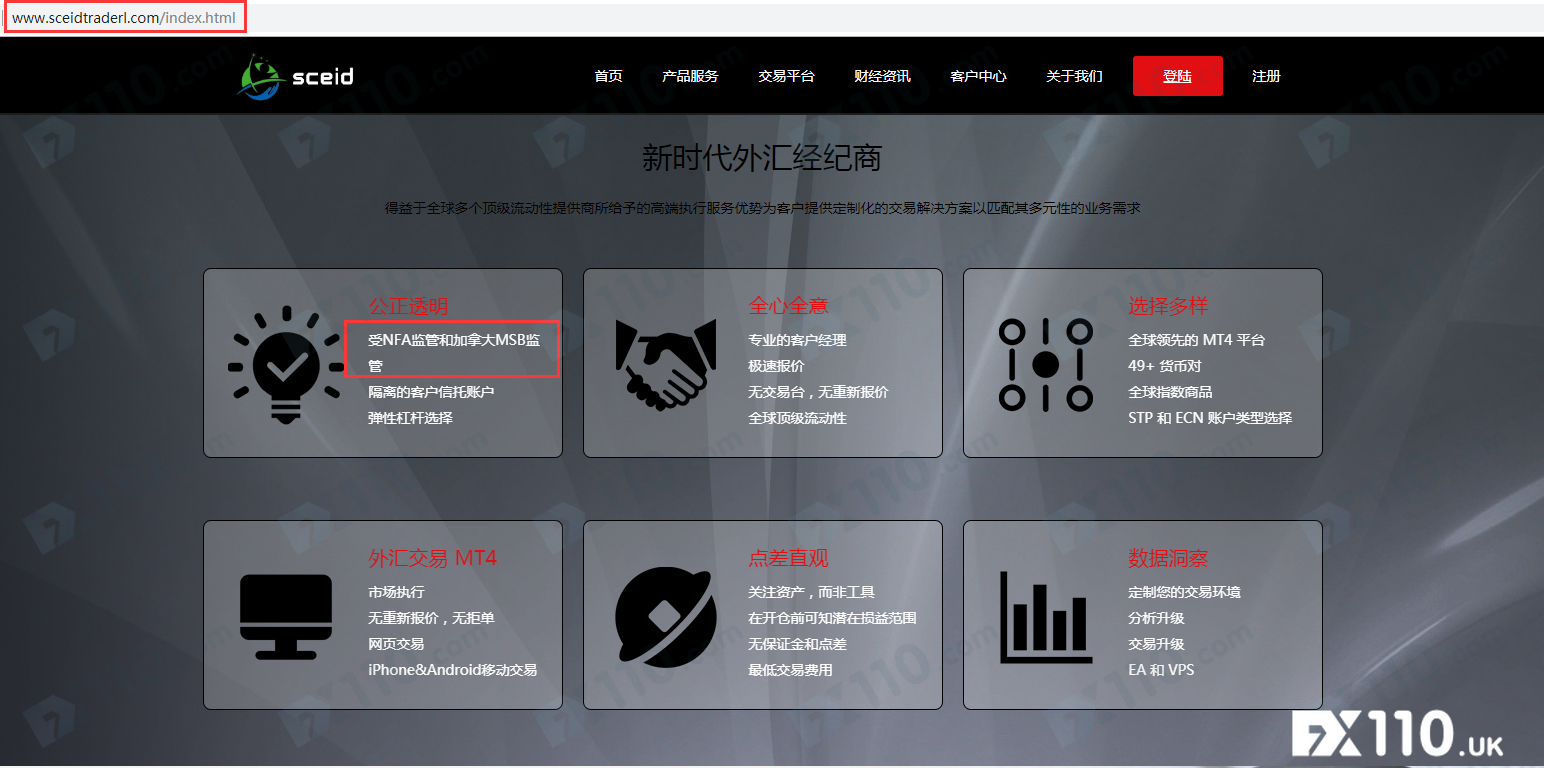Open the 产品服务 menu
1544x768 pixels.
point(690,76)
